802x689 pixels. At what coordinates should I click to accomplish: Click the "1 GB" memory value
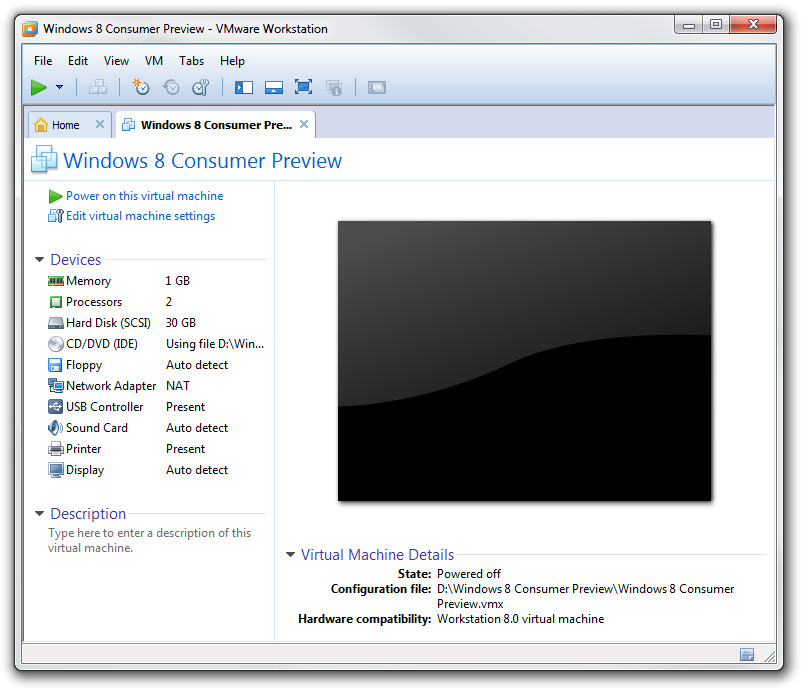177,281
